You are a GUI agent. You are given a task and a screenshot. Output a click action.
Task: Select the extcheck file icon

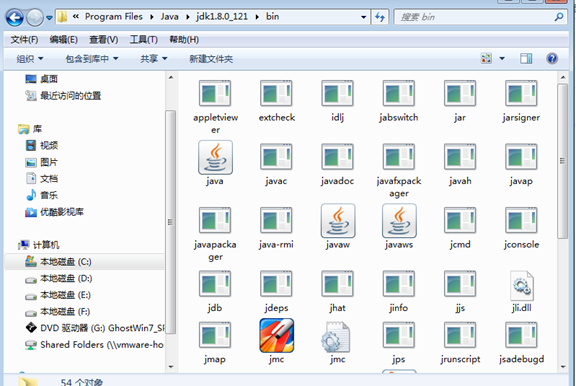tap(276, 94)
